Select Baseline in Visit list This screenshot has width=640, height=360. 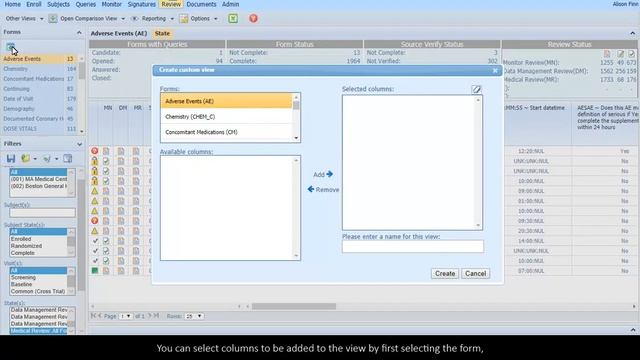[x=38, y=284]
